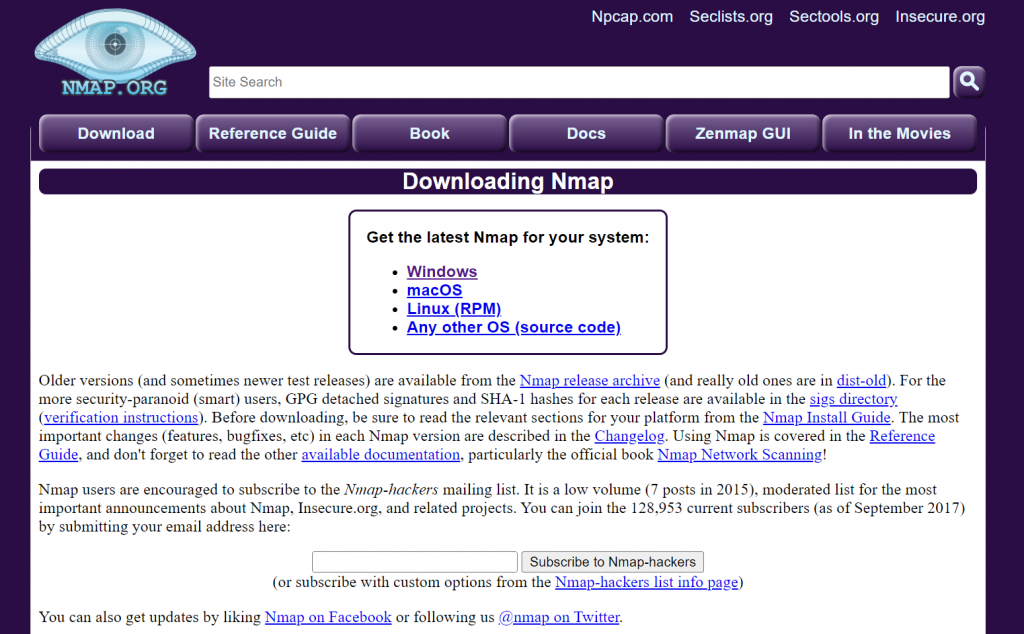Open the Docs tab
1024x634 pixels.
[586, 133]
